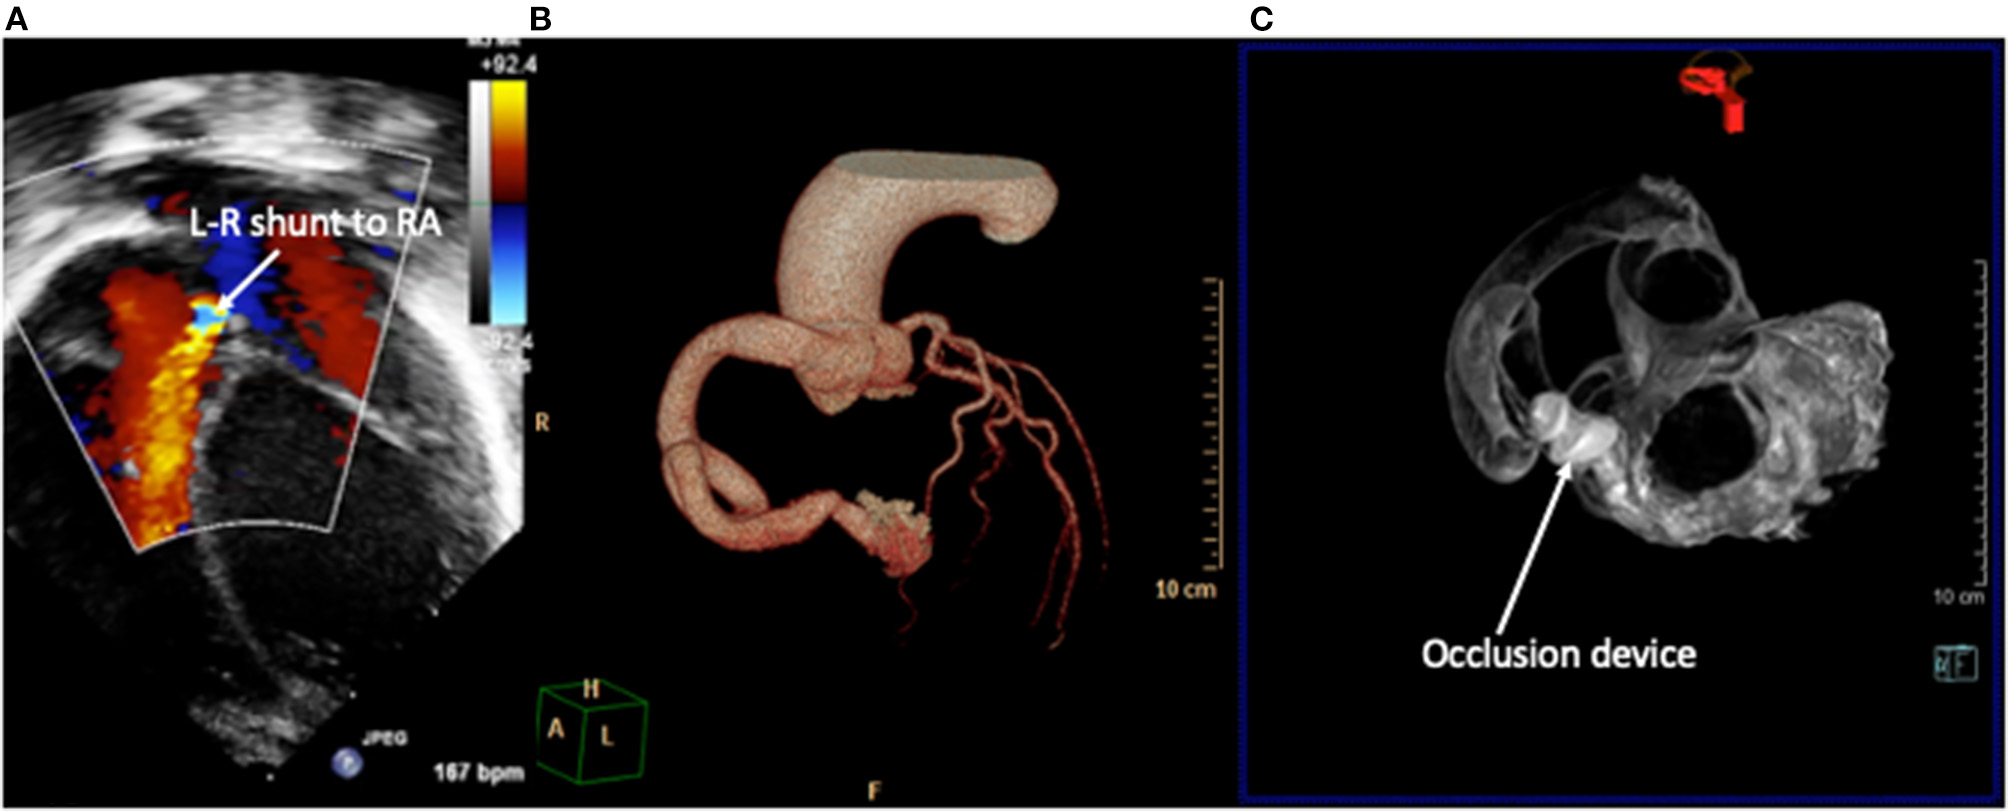The width and height of the screenshot is (2008, 811).
Task: Click the 'L-R shunt to RA' label
Action: click(315, 223)
